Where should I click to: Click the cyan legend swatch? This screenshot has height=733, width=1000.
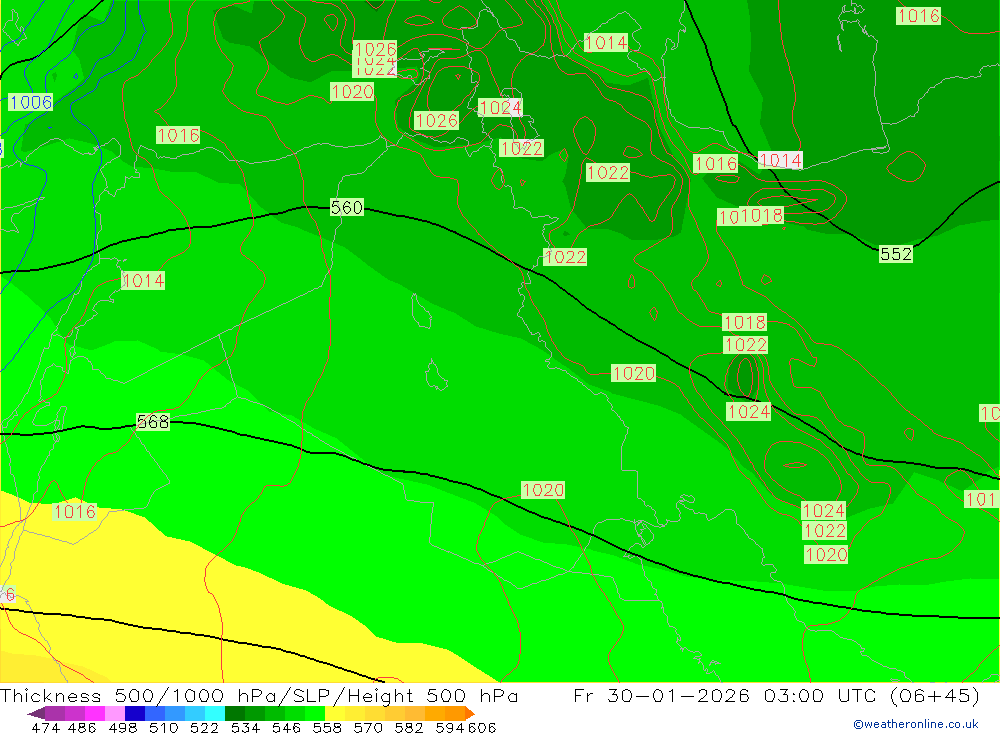tap(215, 713)
